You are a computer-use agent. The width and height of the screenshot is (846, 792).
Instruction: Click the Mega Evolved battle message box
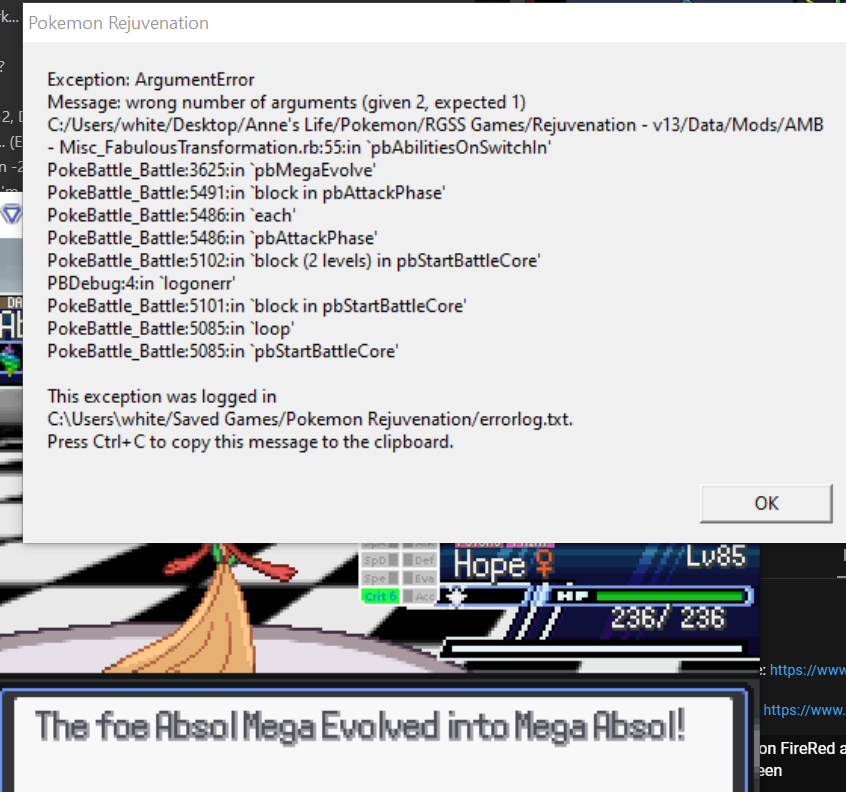(x=373, y=745)
